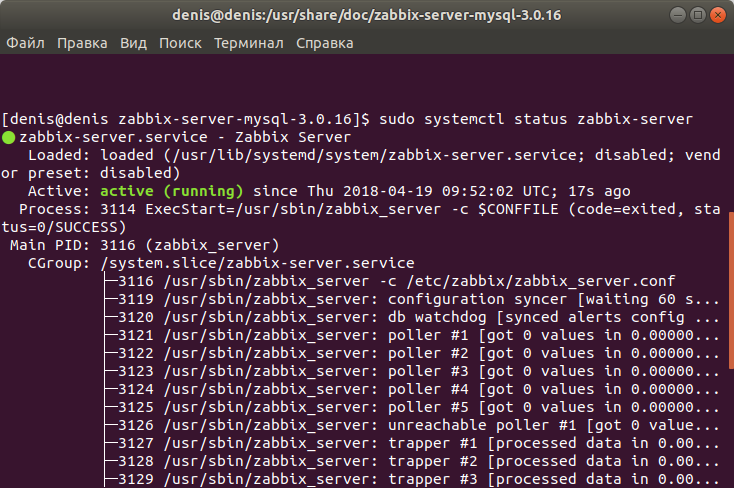Click 'sudo systemctl status zabbix-server' command text
The image size is (734, 488).
pos(536,119)
